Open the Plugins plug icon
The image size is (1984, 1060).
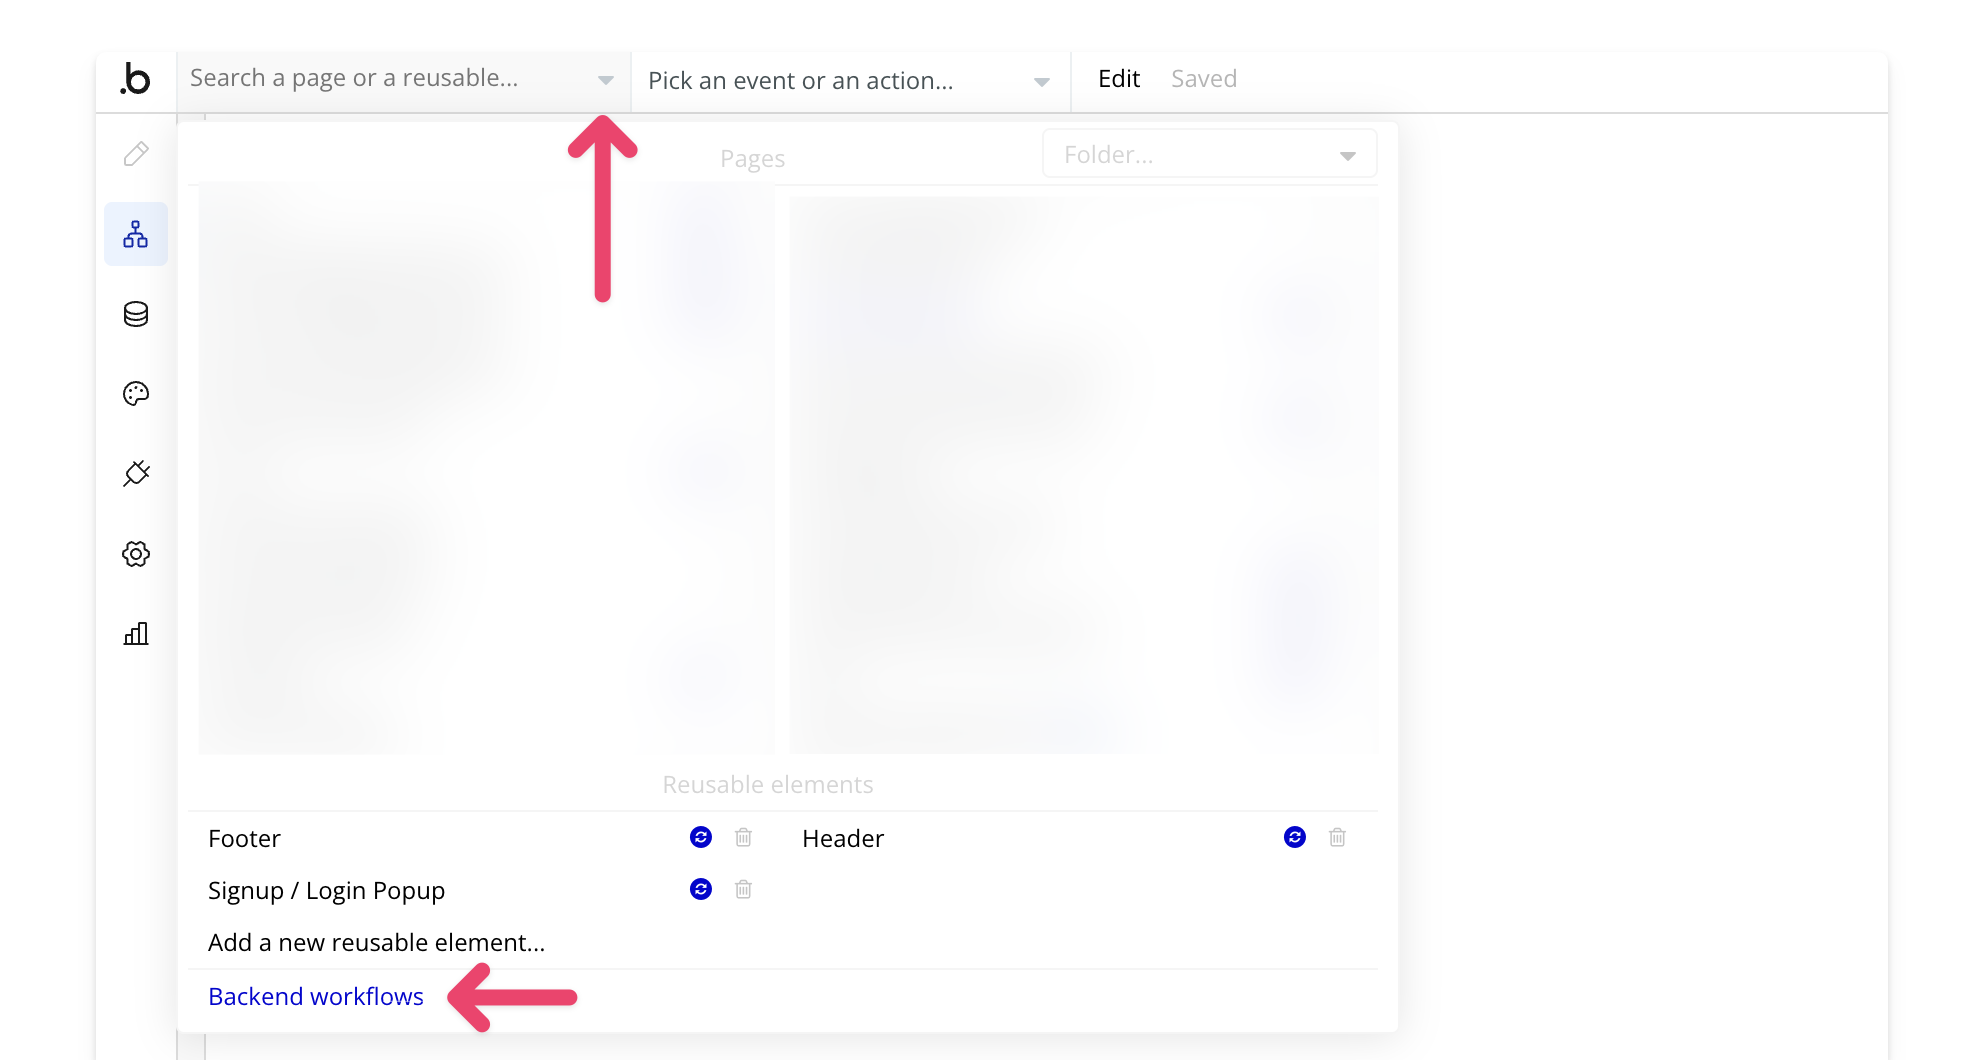(136, 473)
